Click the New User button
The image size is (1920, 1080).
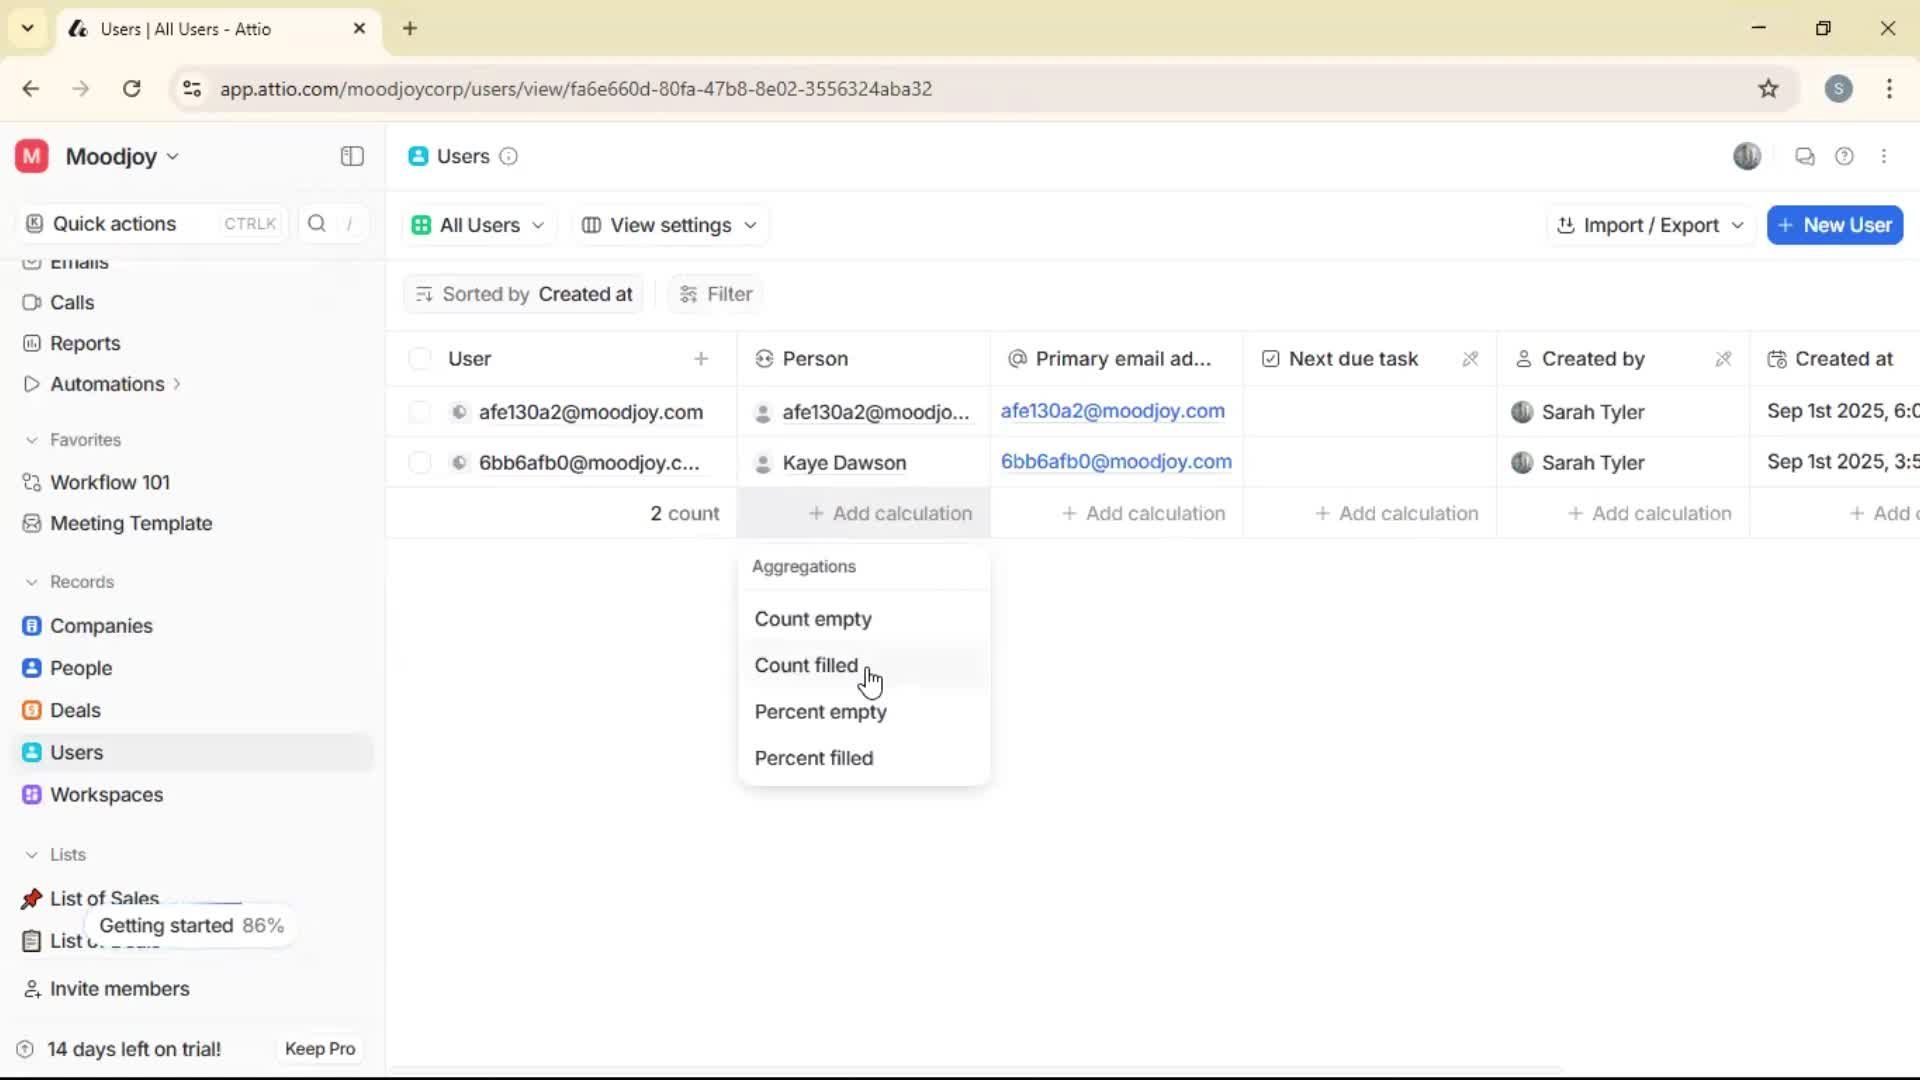[1835, 225]
